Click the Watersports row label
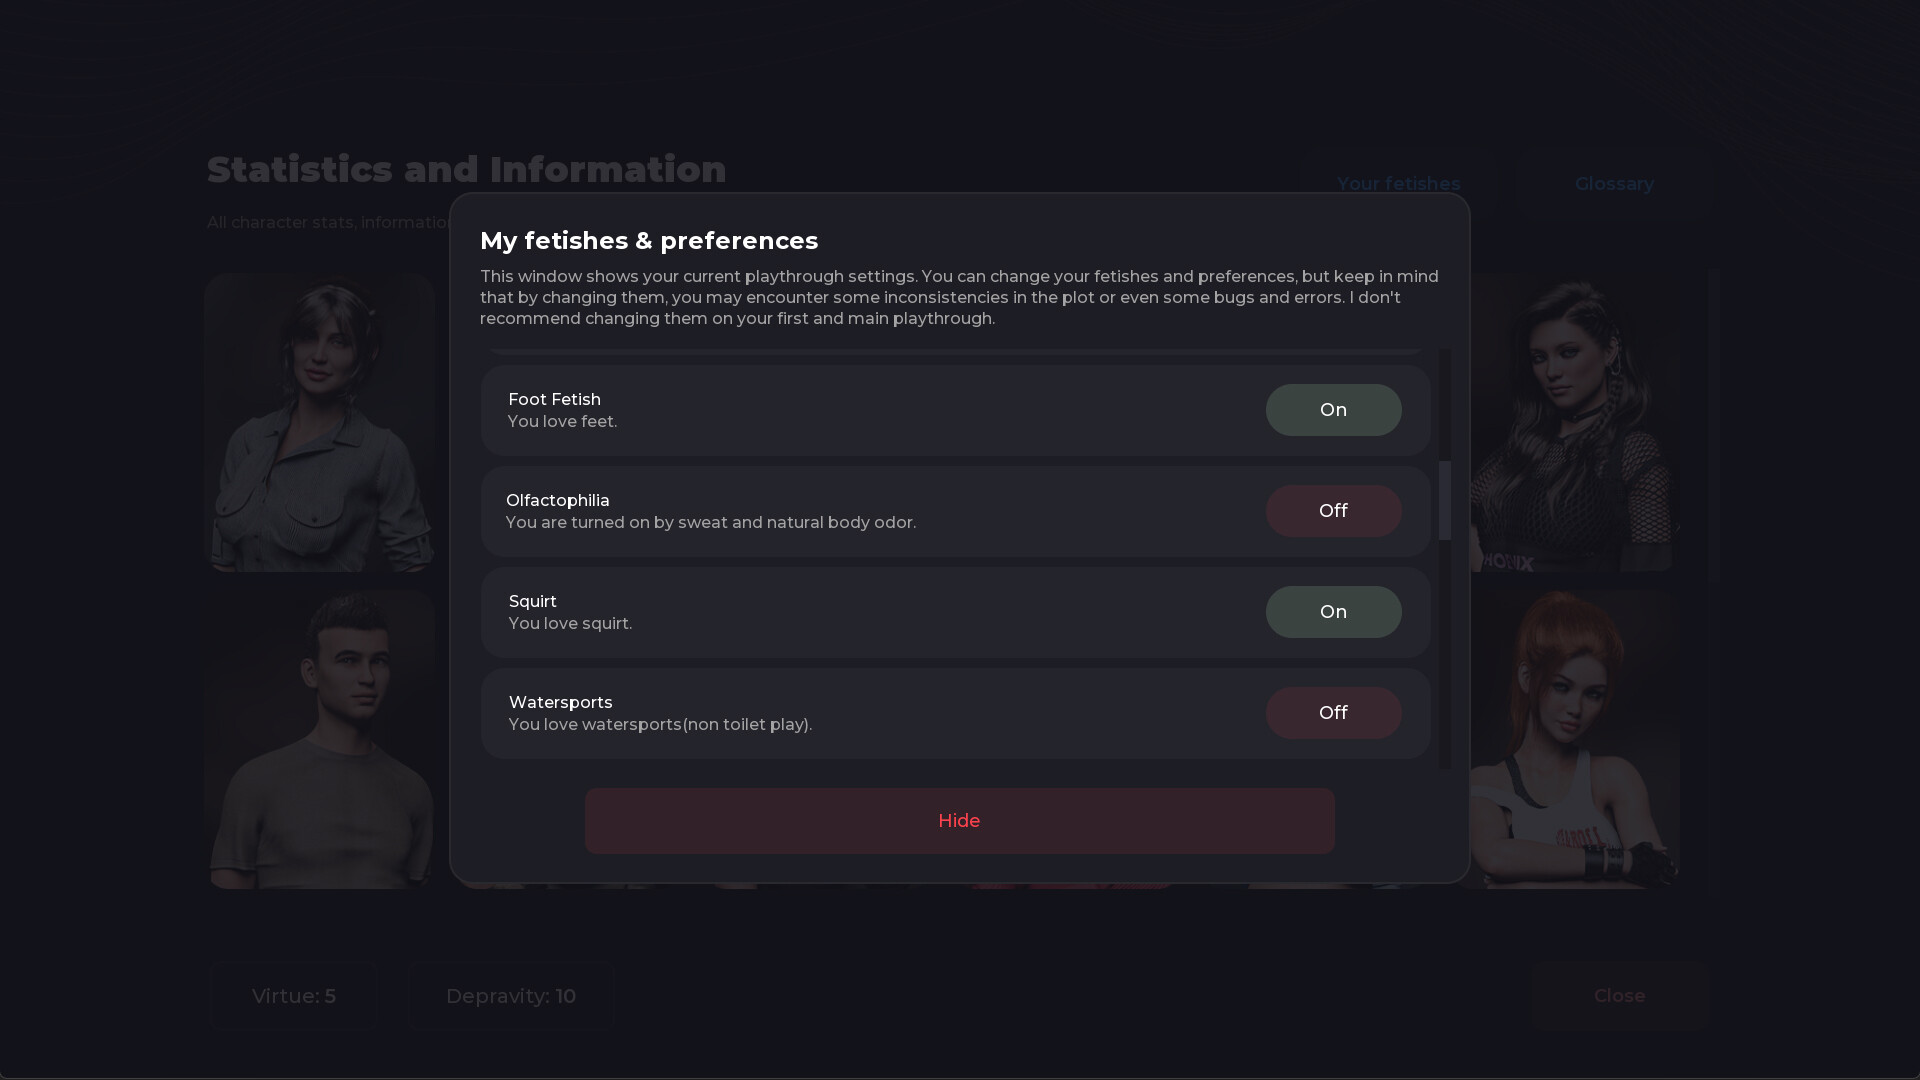Image resolution: width=1920 pixels, height=1080 pixels. [x=560, y=702]
